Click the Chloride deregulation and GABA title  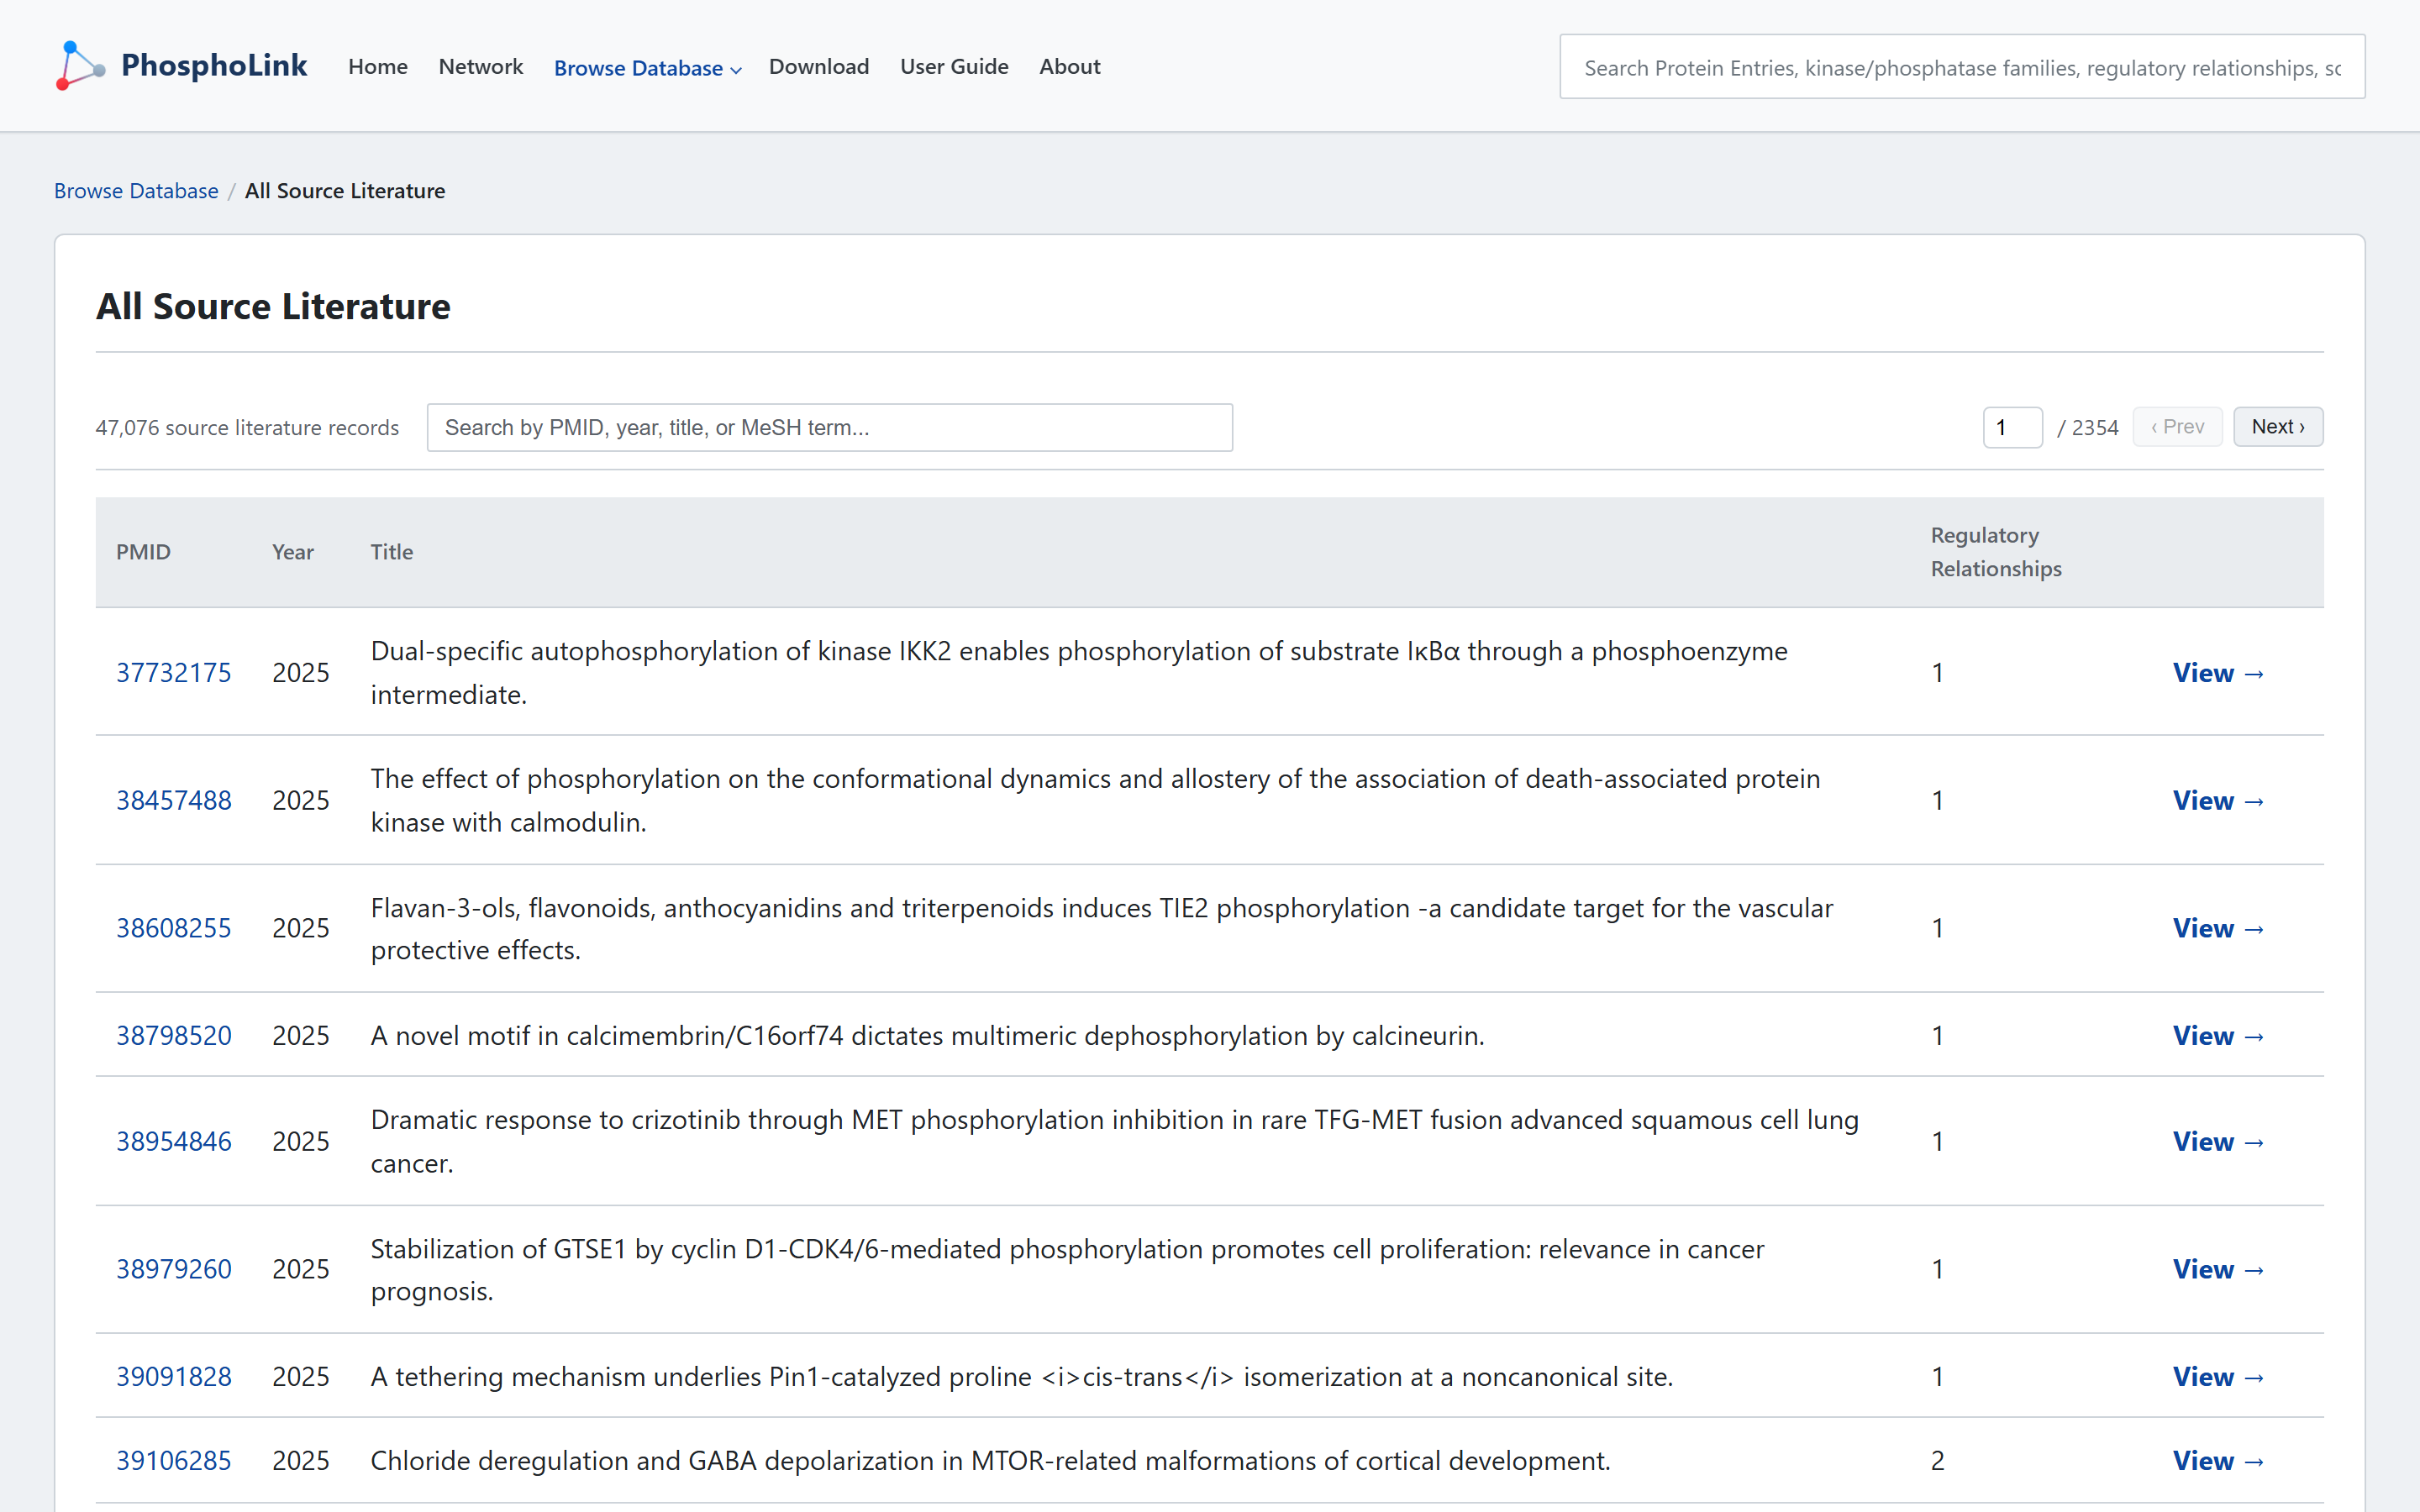pos(990,1461)
